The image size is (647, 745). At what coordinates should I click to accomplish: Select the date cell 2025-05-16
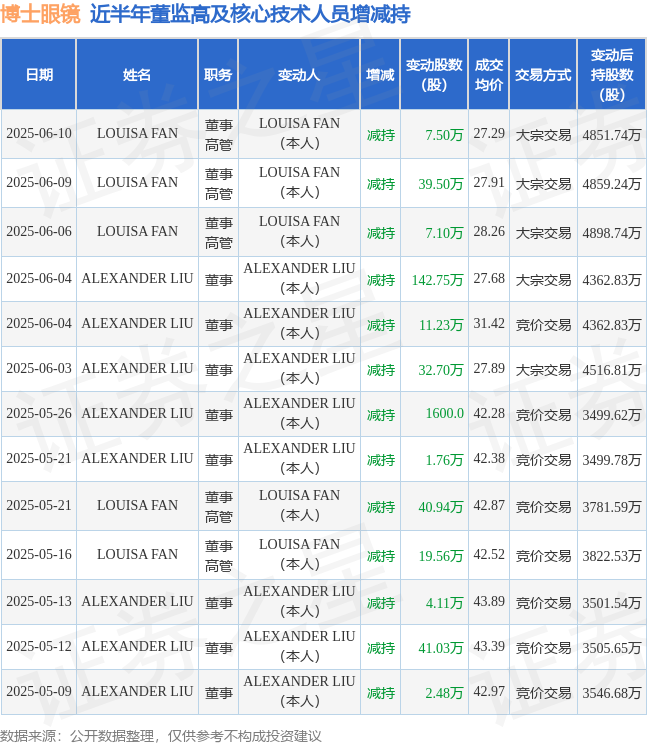[x=39, y=554]
